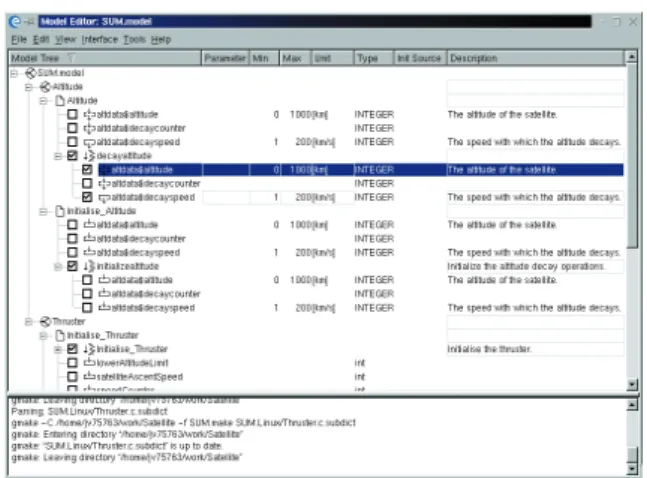Collapse the Initialise_Thruster file node
647x478 pixels.
click(x=43, y=336)
